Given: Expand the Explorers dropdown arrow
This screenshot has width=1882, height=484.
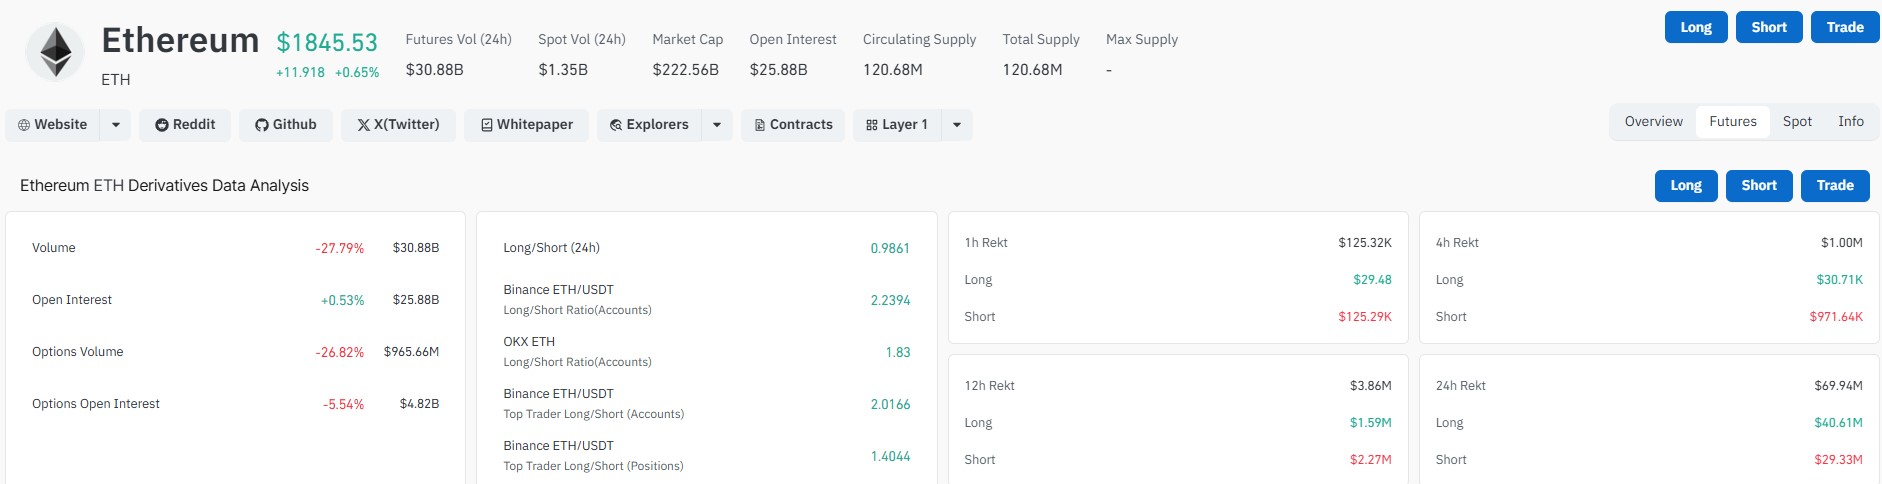Looking at the screenshot, I should 717,125.
